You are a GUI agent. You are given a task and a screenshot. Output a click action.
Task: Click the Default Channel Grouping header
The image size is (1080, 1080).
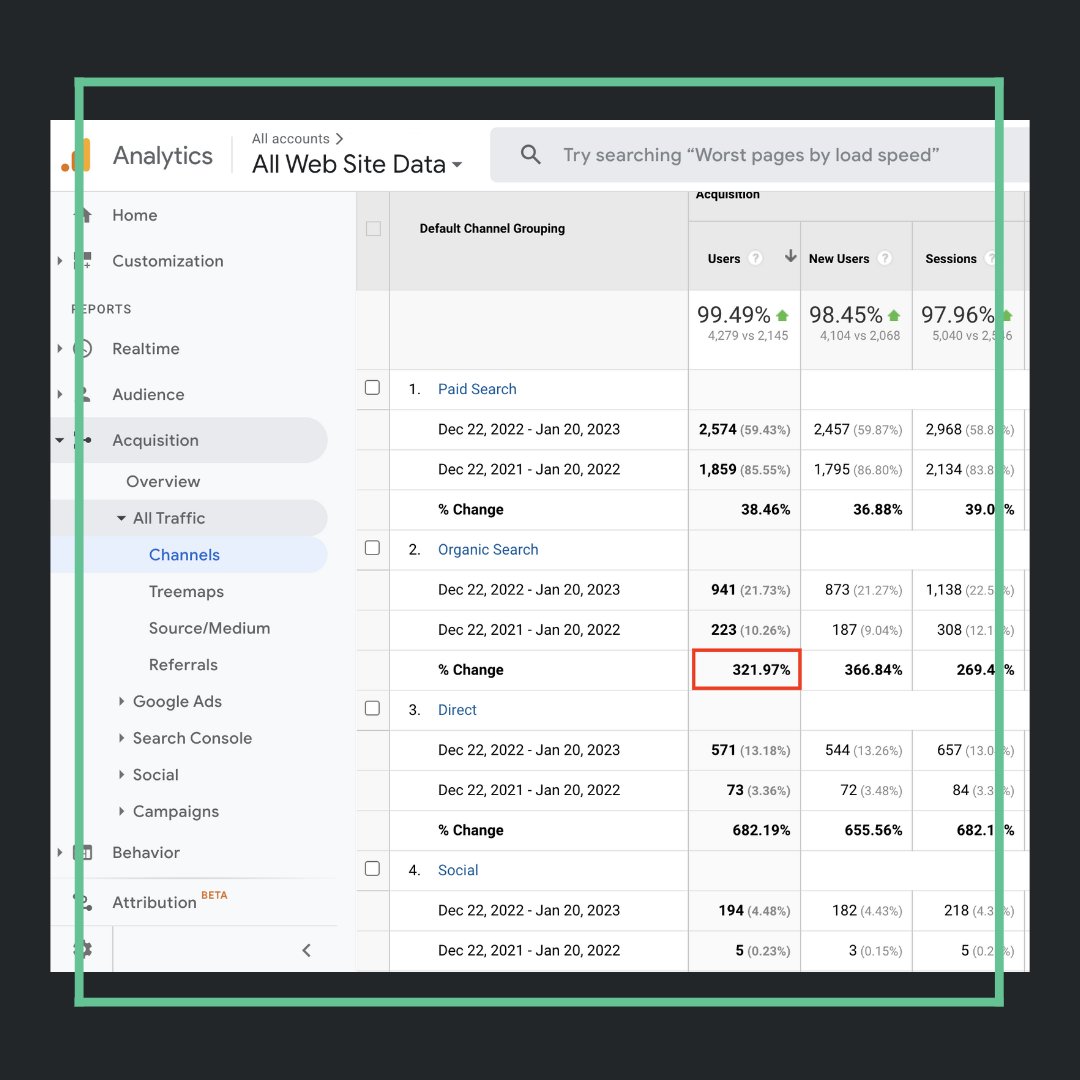tap(492, 229)
